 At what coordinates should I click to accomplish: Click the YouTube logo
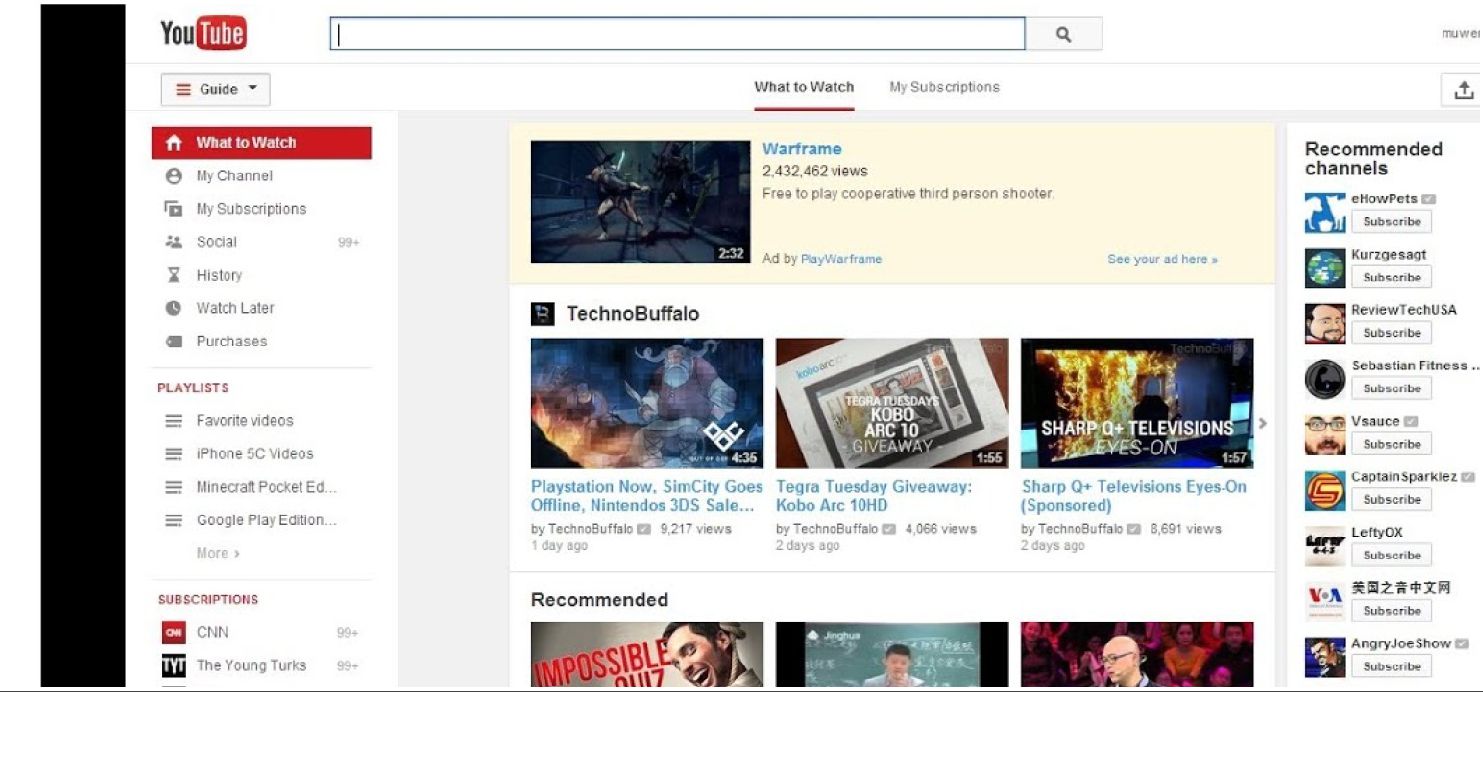pyautogui.click(x=203, y=33)
